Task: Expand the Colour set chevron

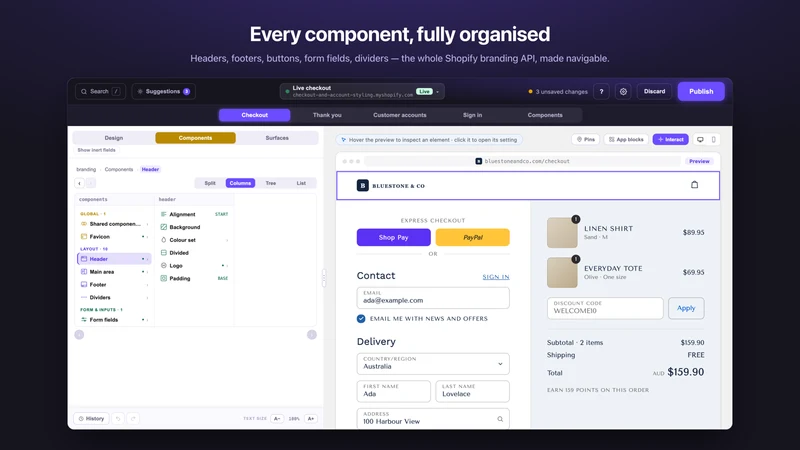Action: (x=227, y=240)
